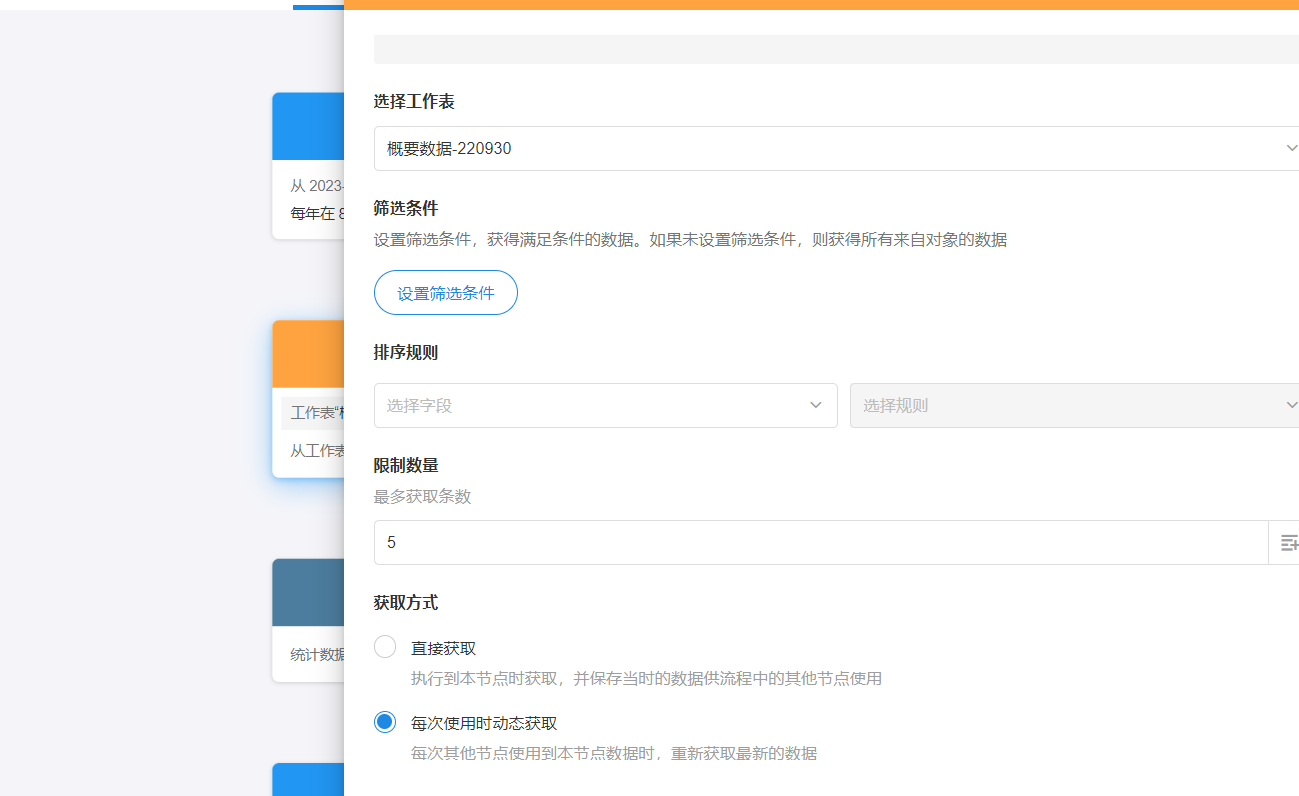Click the chevron arrow inside 选择字段 box
Image resolution: width=1299 pixels, height=796 pixels.
coord(815,405)
